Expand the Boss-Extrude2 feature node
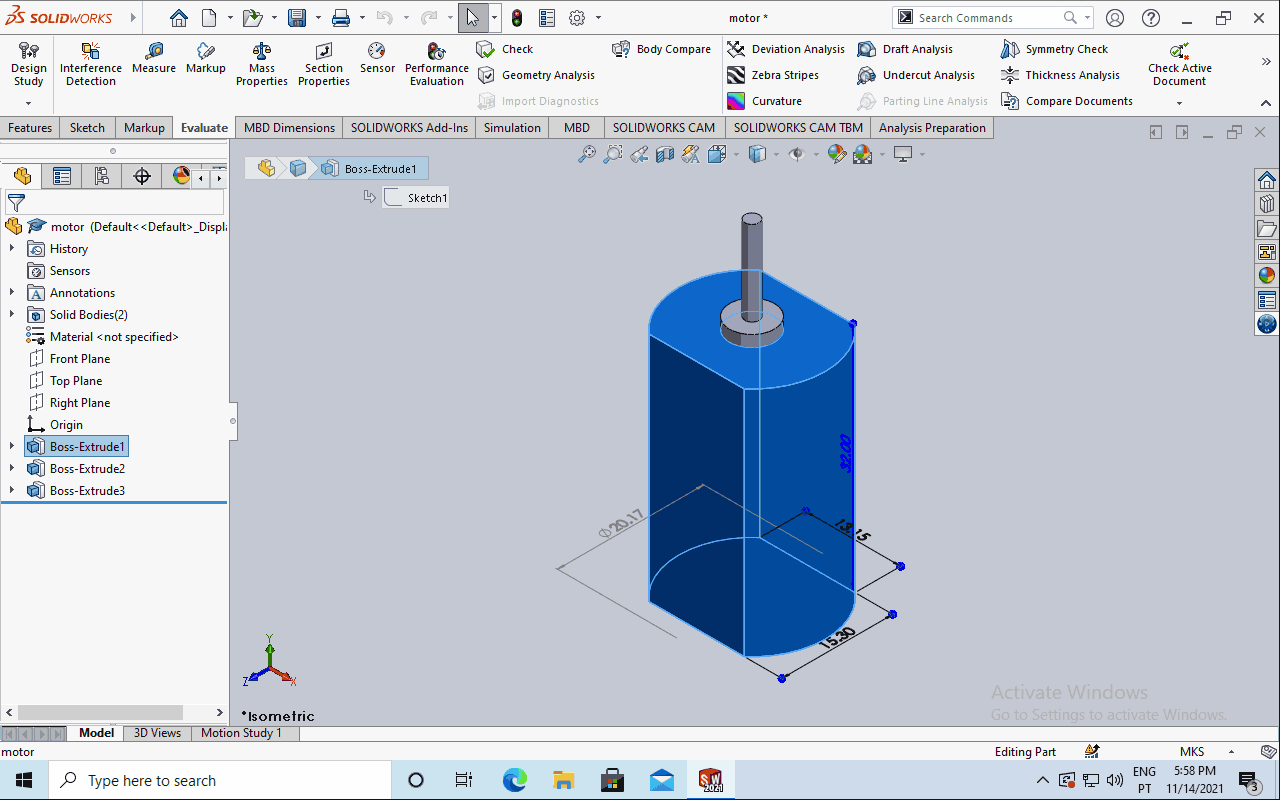 12,469
